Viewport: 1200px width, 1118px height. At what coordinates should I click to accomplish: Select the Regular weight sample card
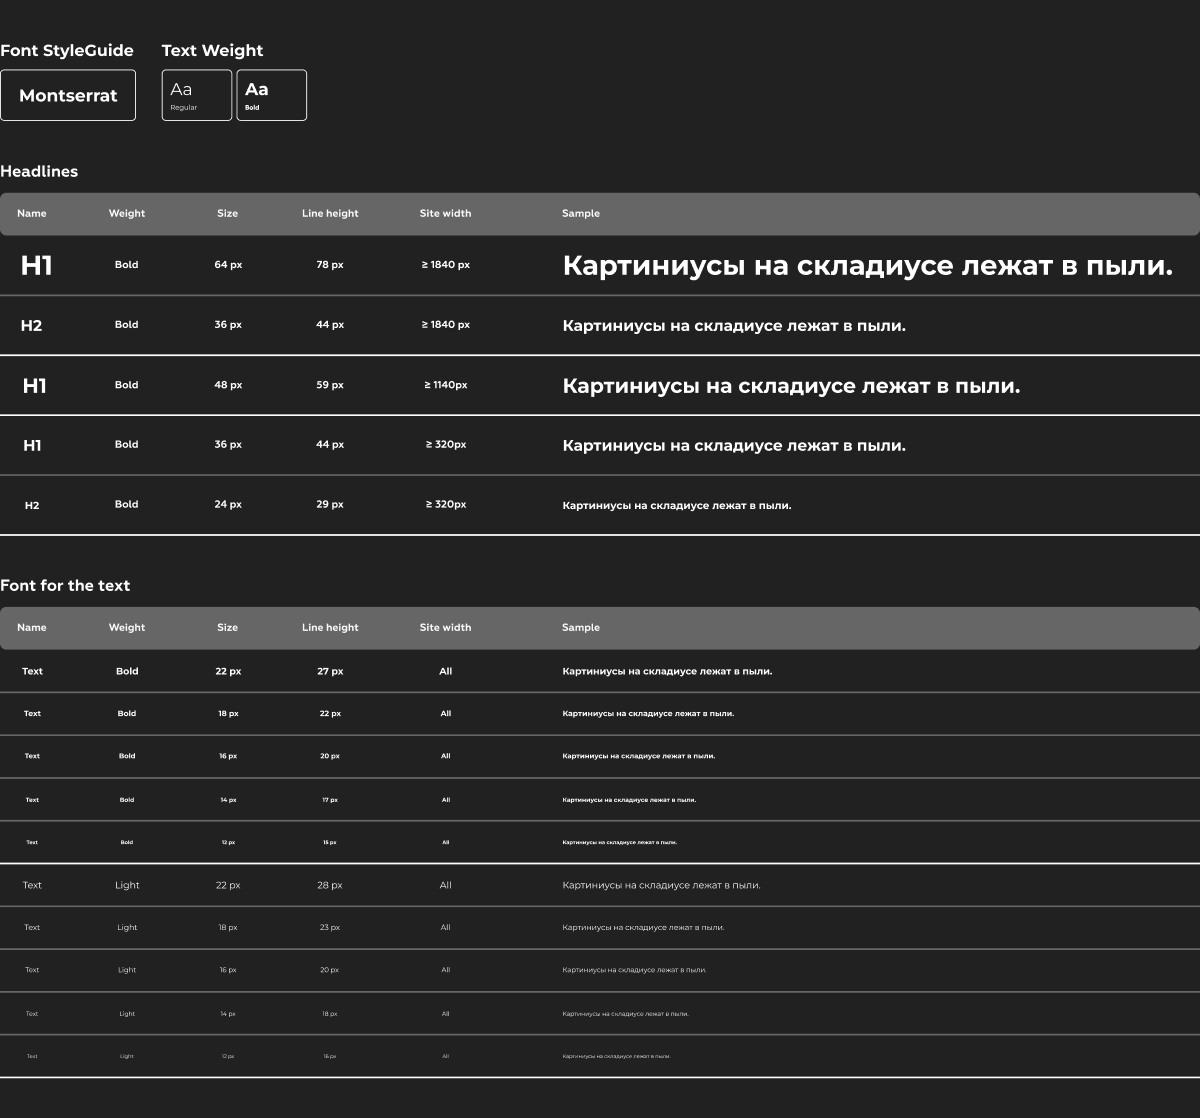point(196,94)
